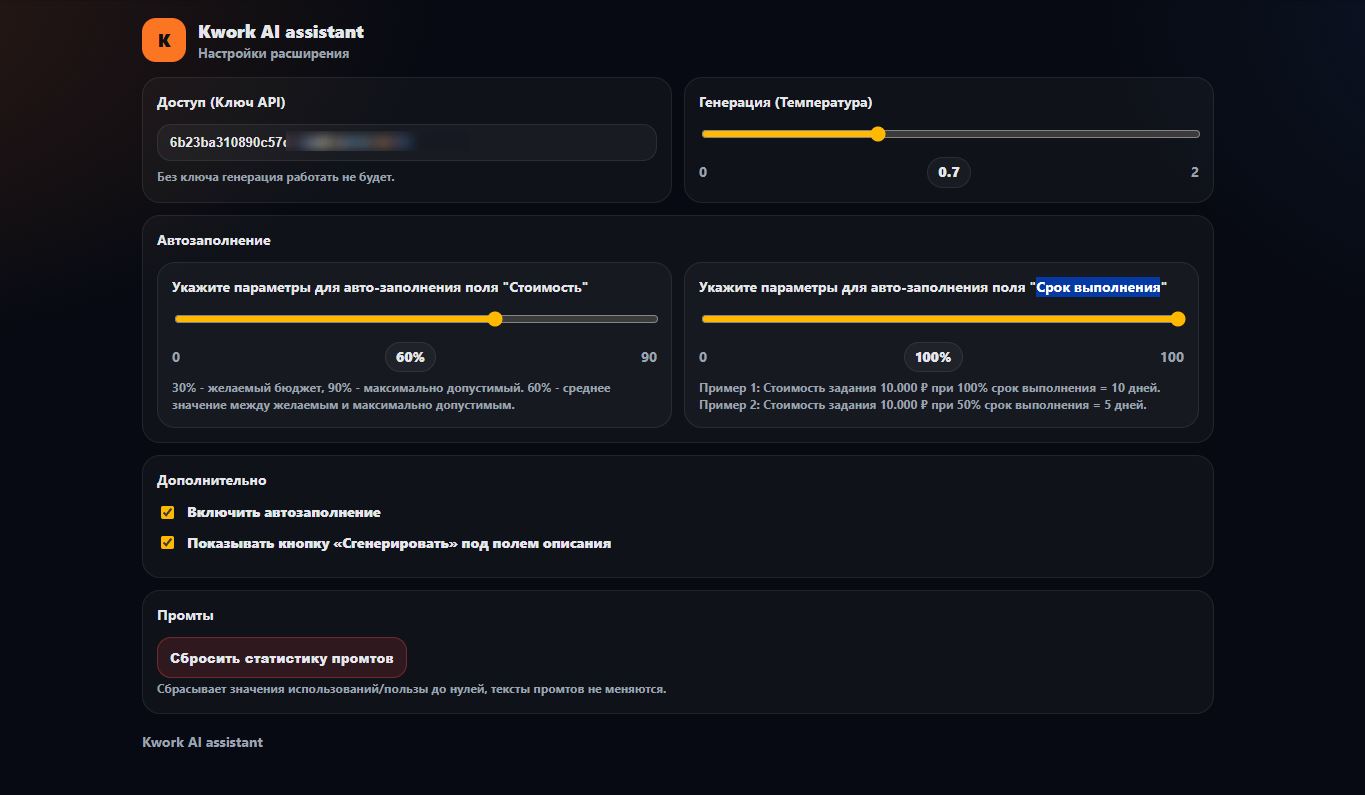Click the "Стоимость" slider handle
Image resolution: width=1365 pixels, height=795 pixels.
pyautogui.click(x=494, y=319)
